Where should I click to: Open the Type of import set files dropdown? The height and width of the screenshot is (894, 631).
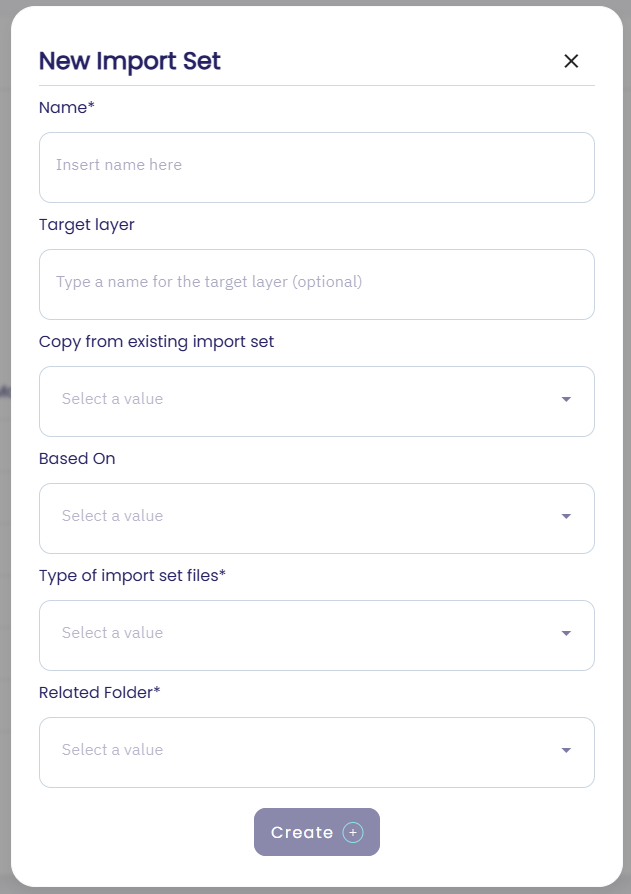point(300,634)
